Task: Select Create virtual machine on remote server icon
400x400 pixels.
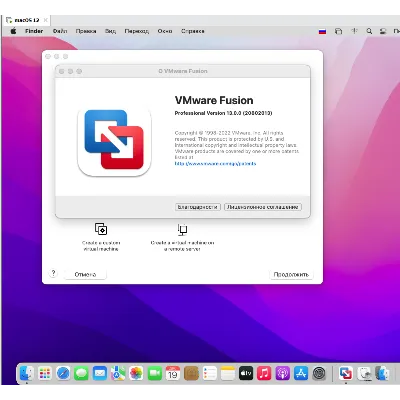Action: click(182, 229)
